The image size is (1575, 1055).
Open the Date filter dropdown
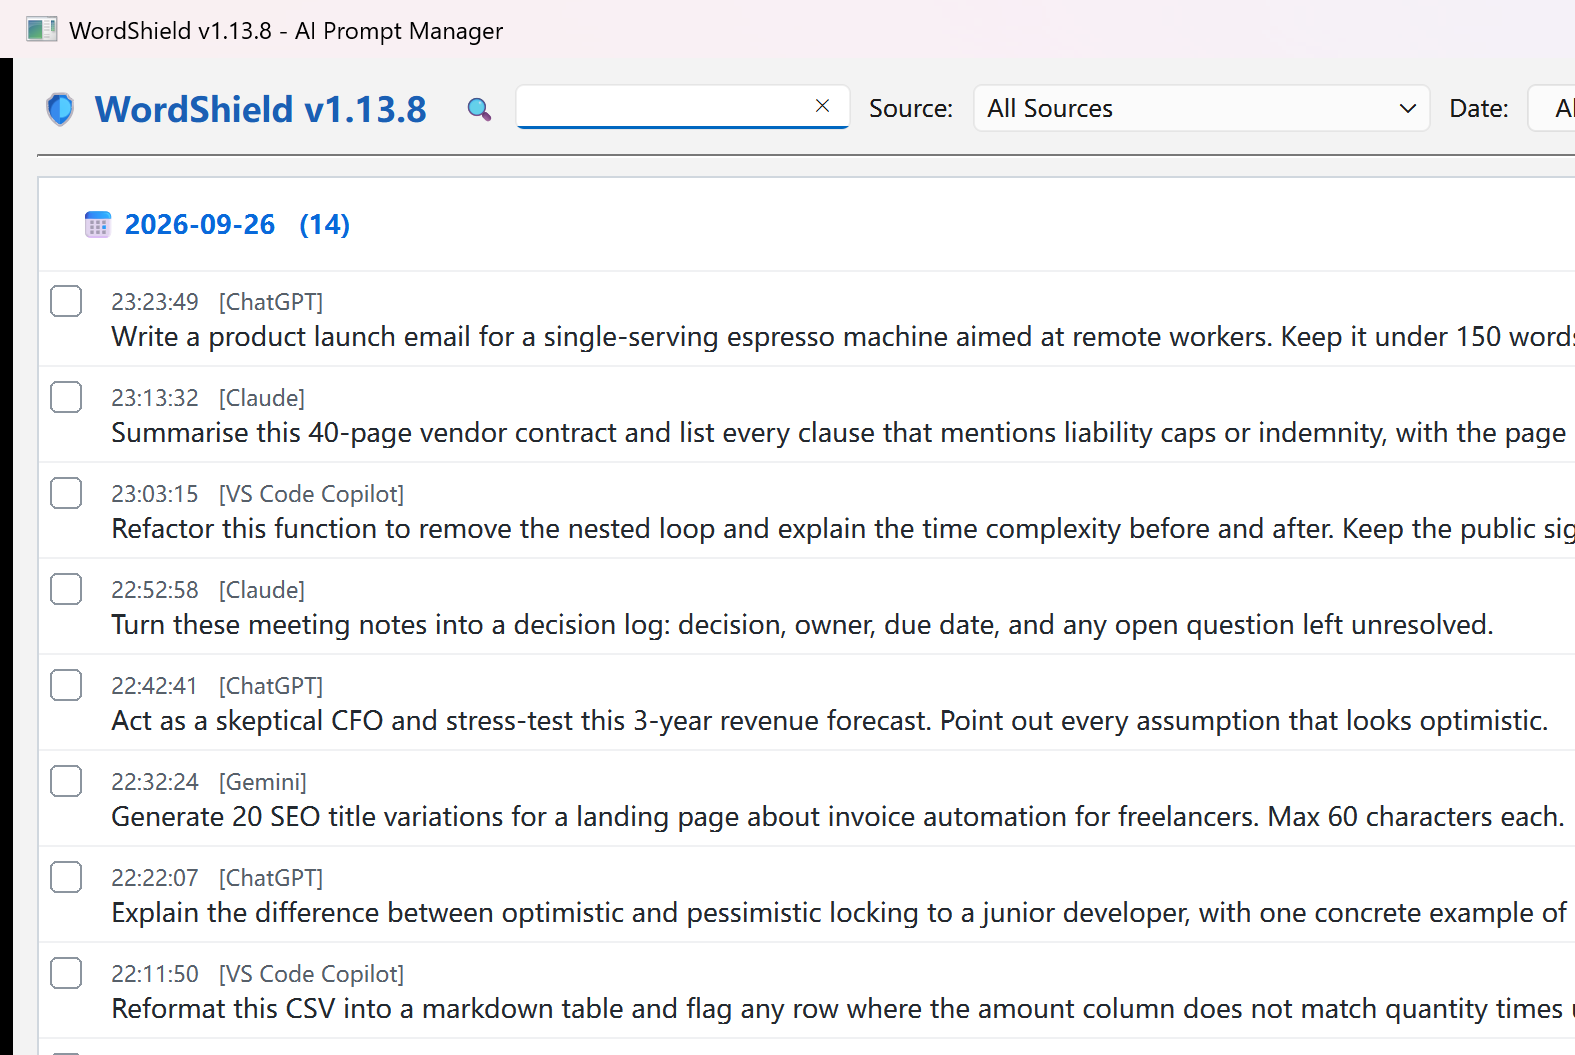coord(1552,108)
